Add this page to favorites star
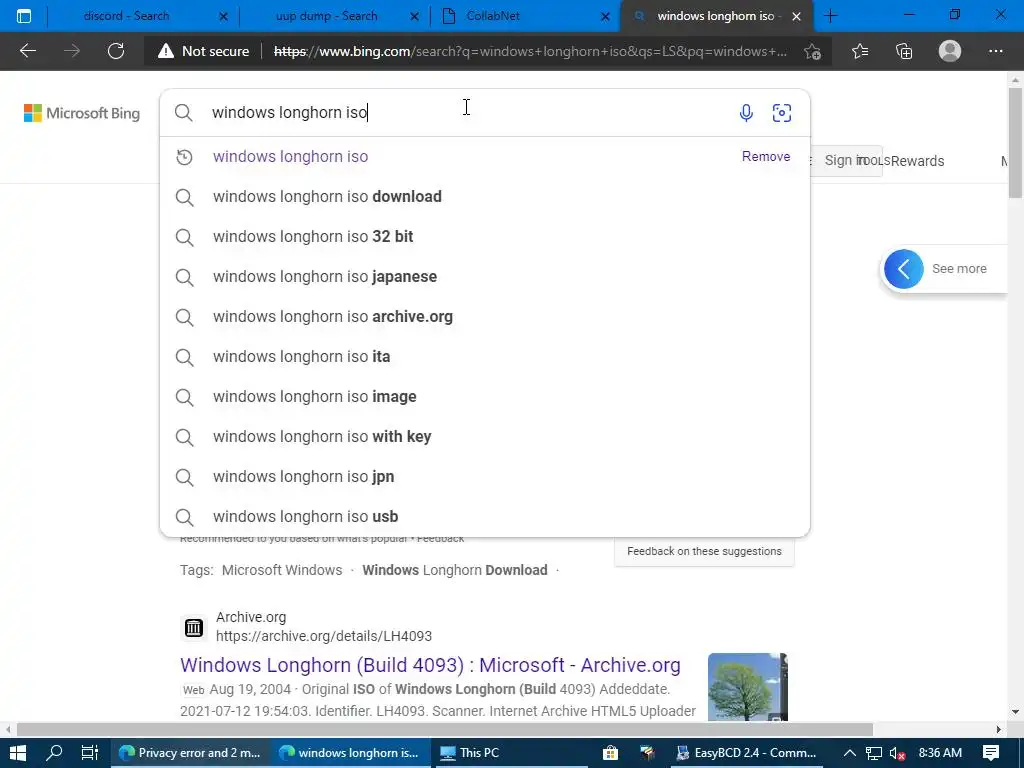 812,51
